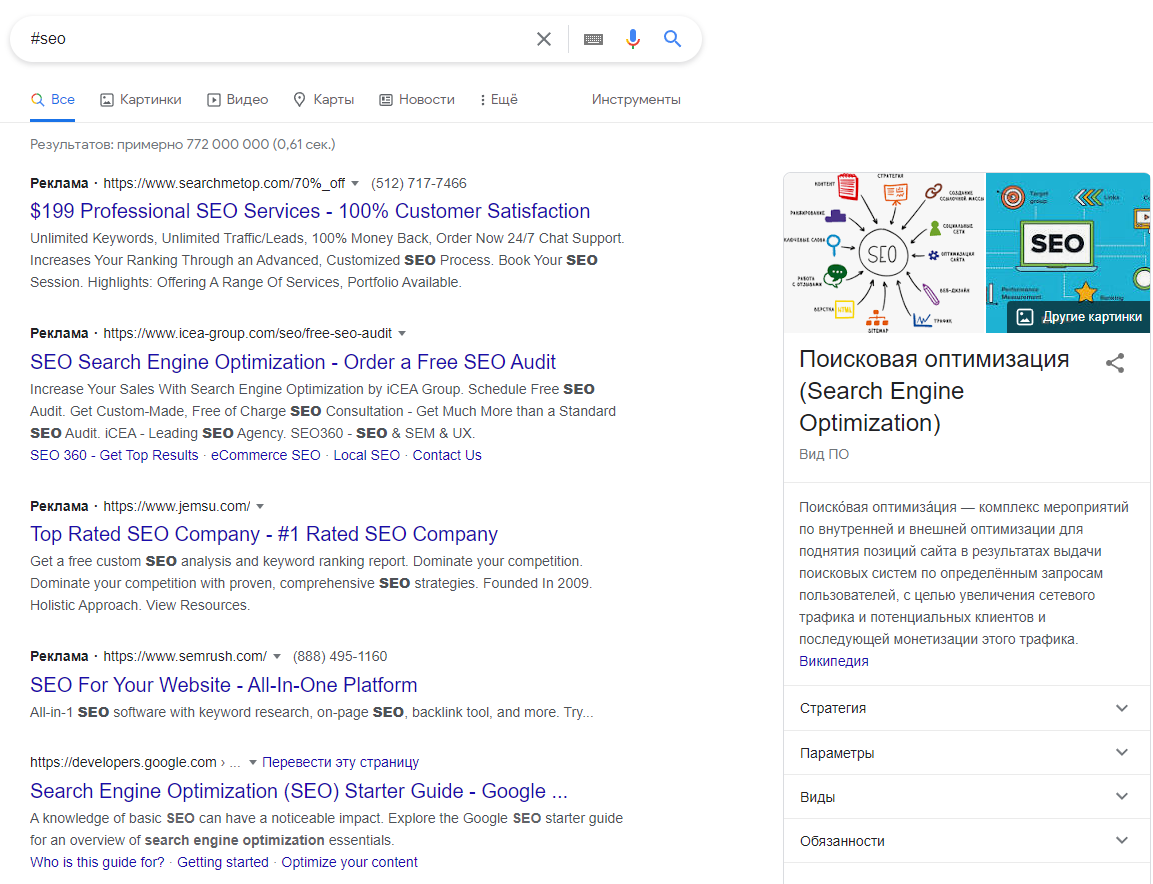Image resolution: width=1153 pixels, height=884 pixels.
Task: Open the Википедия link
Action: click(833, 661)
